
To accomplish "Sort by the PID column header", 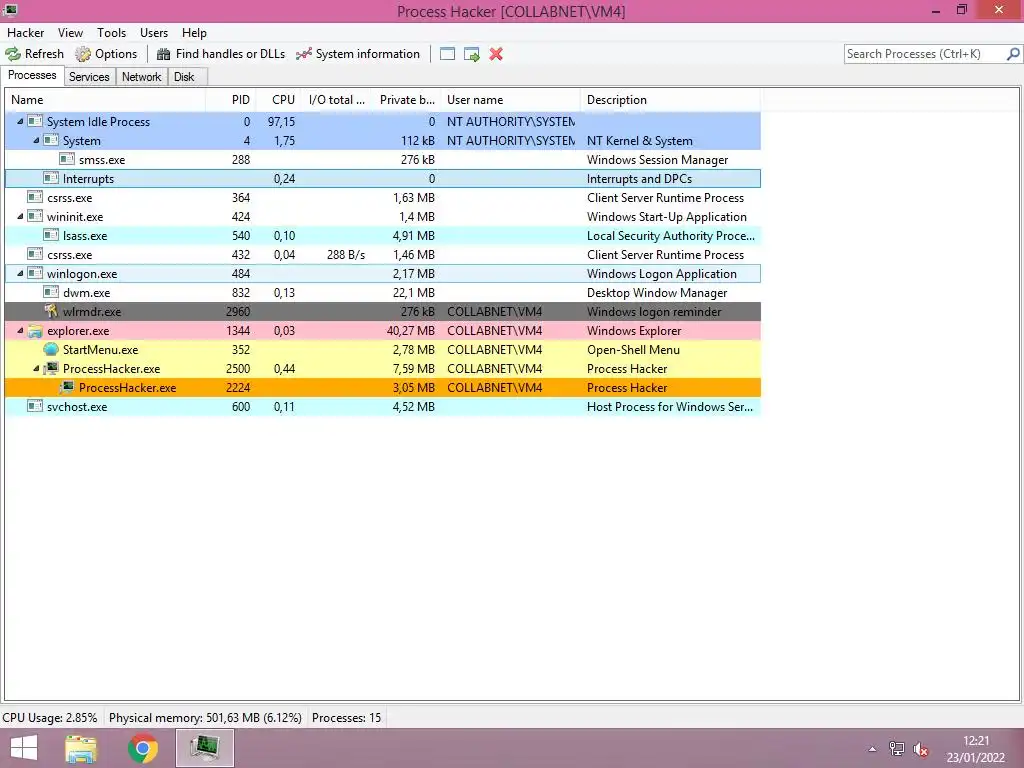I will (x=230, y=100).
